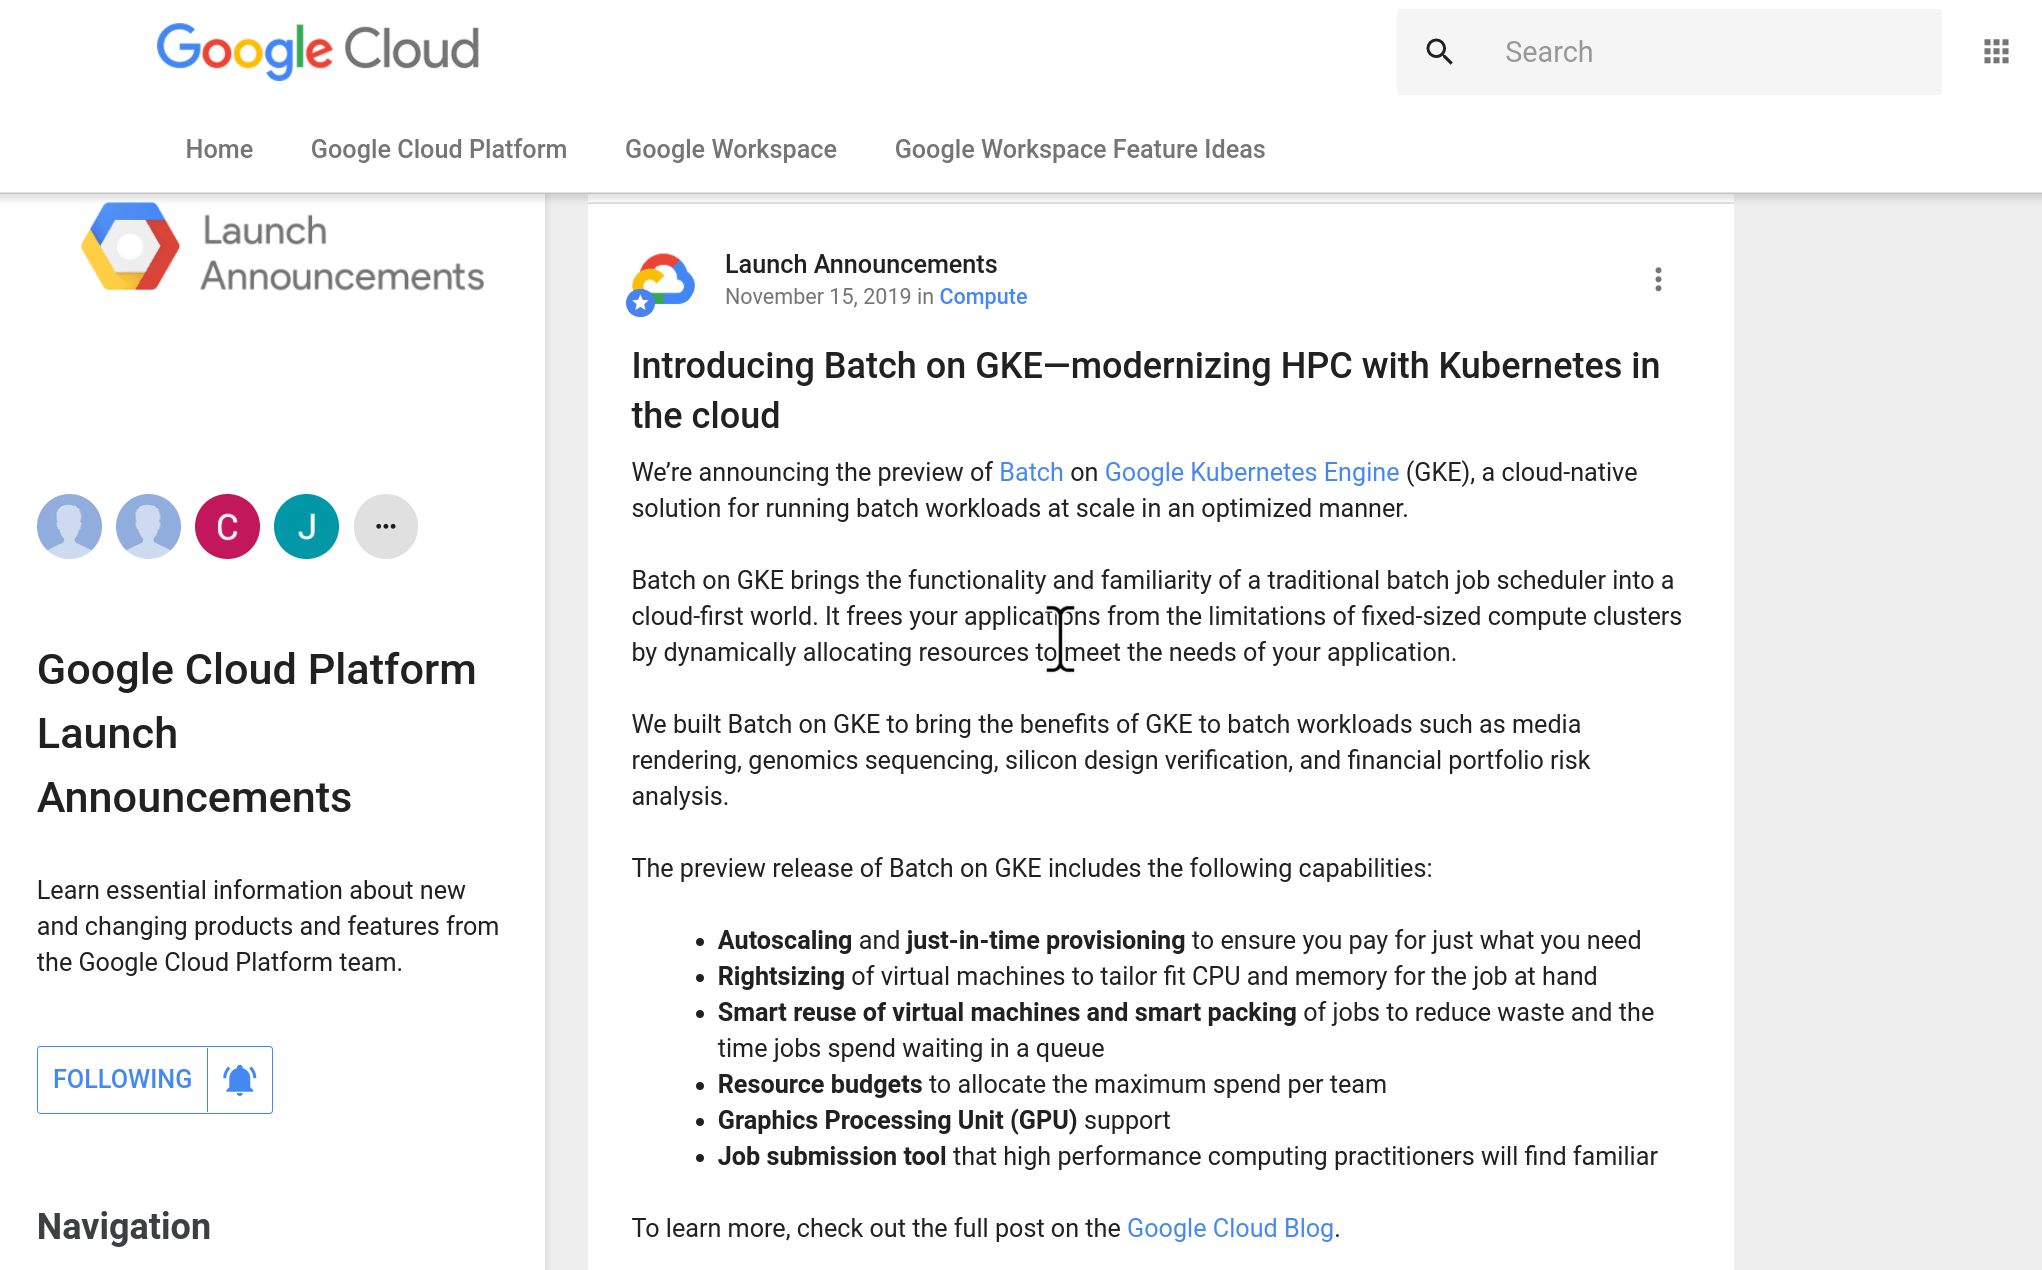Toggle the FOLLOWING button

pyautogui.click(x=122, y=1080)
